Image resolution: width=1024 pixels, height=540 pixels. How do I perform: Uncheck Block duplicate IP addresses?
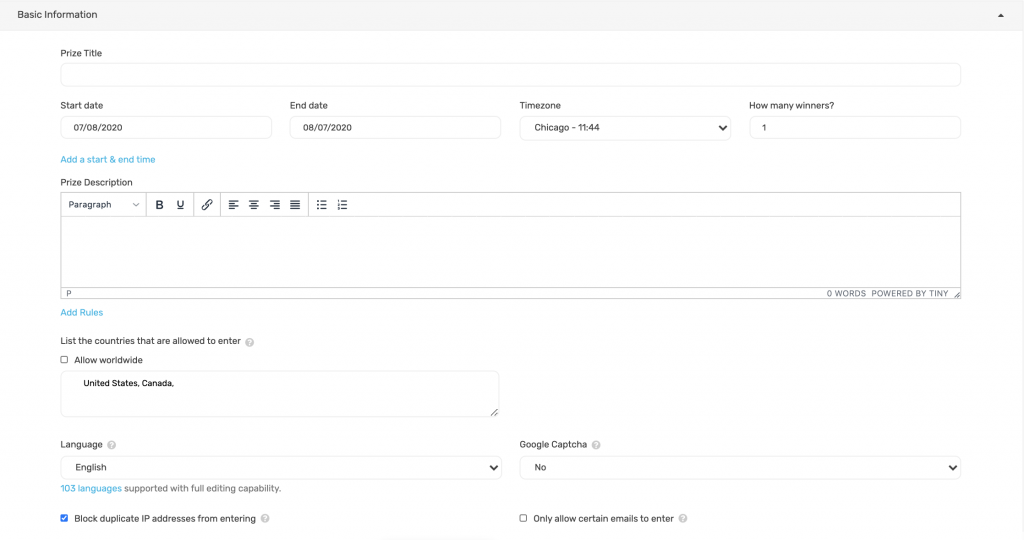point(64,518)
